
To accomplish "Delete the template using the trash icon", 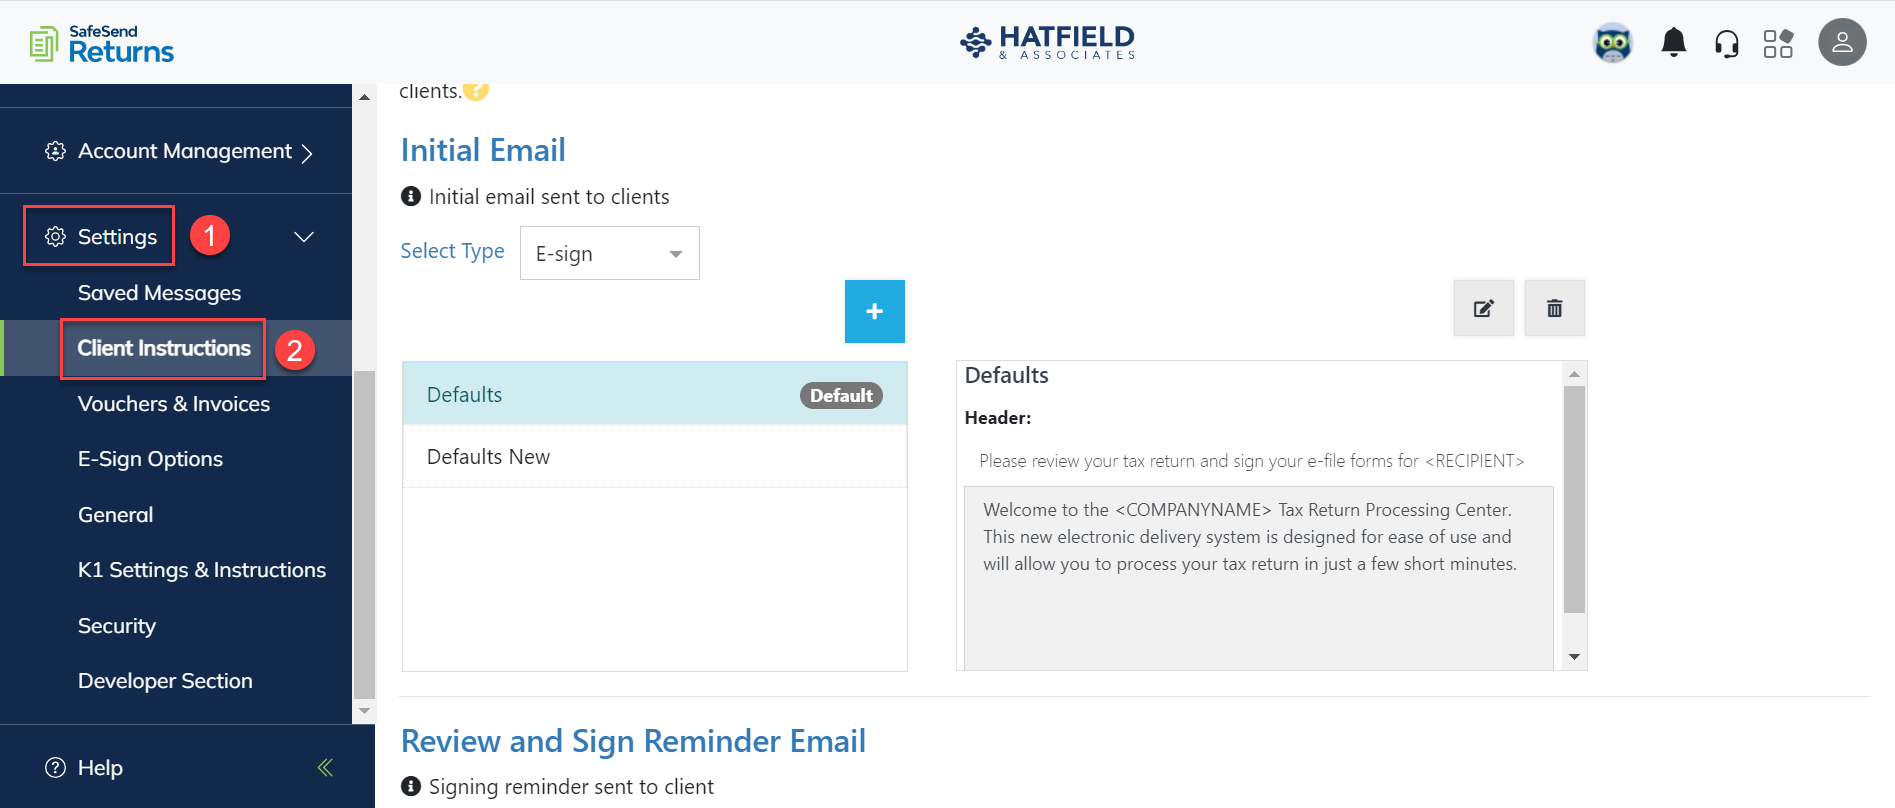I will point(1554,308).
